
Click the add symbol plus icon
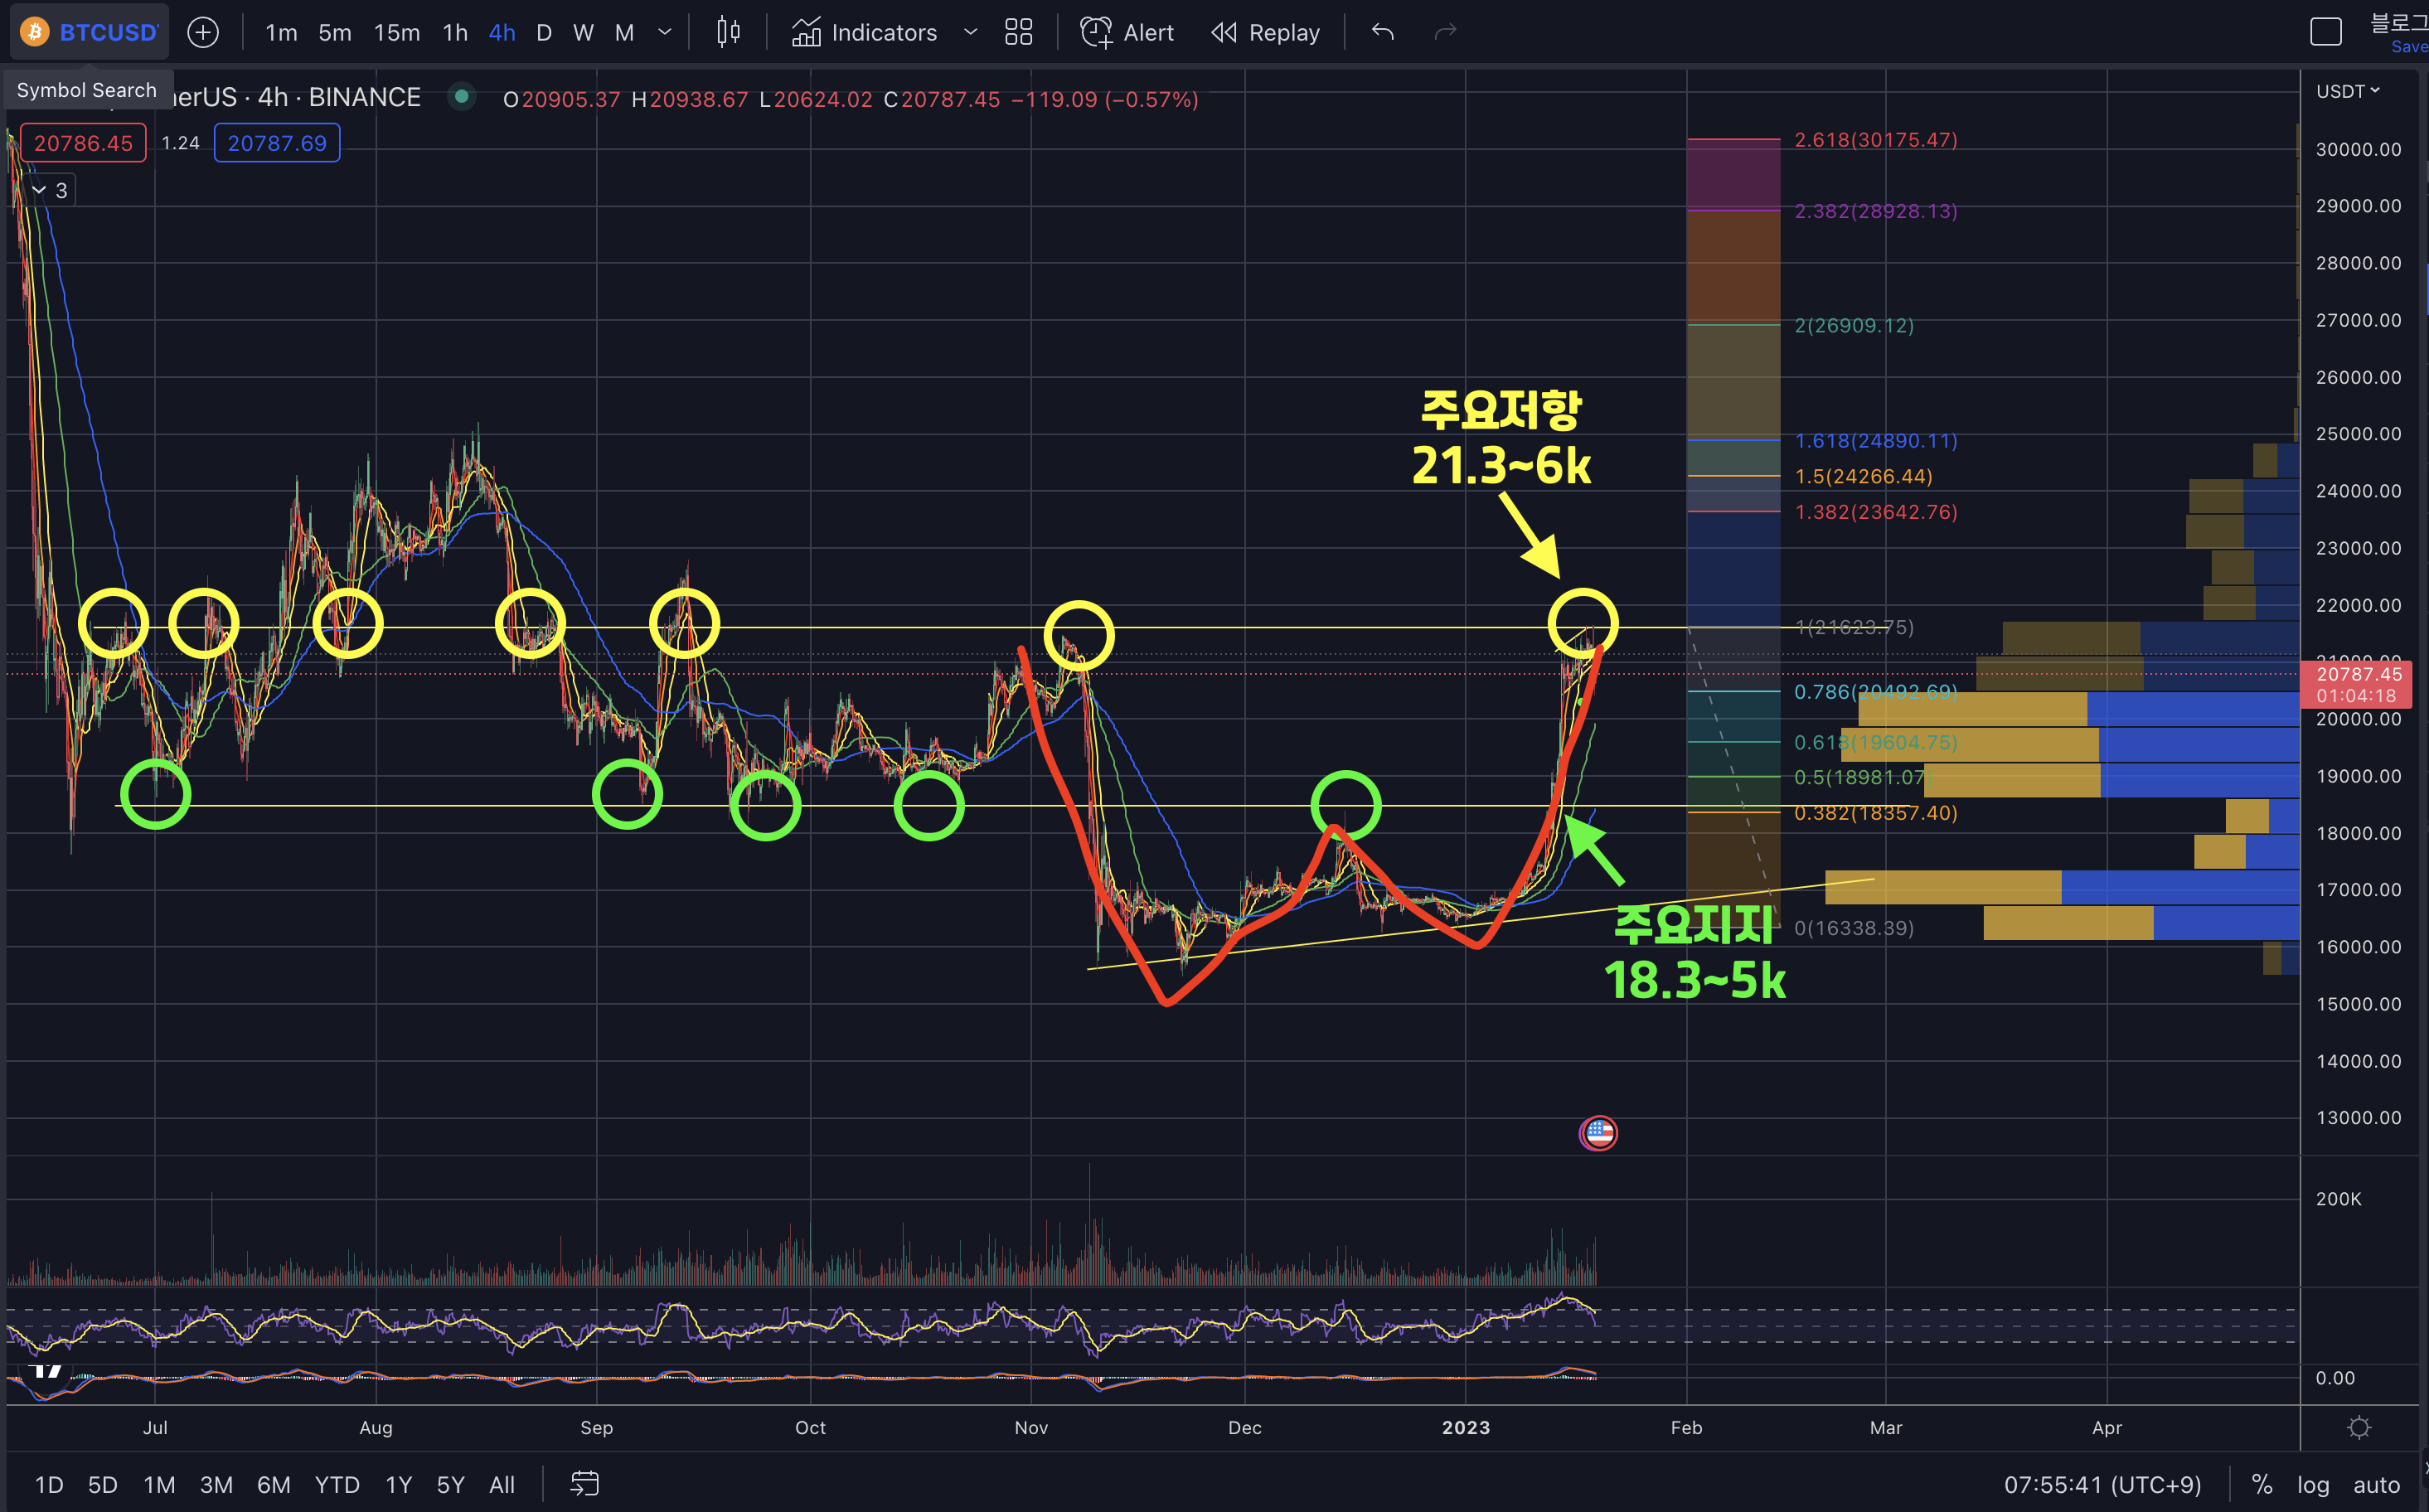203,33
